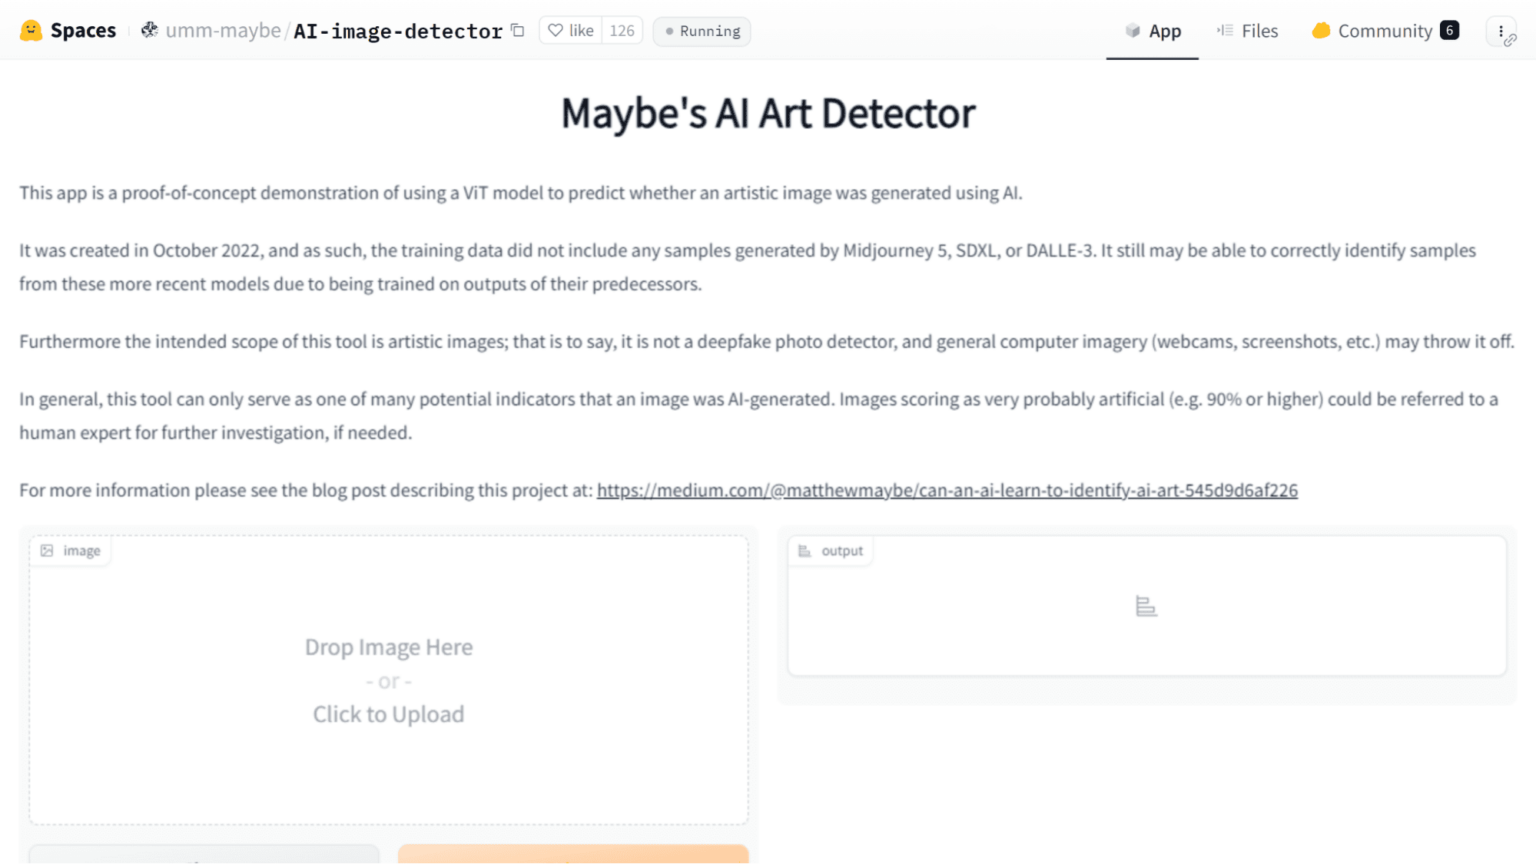This screenshot has height=864, width=1536.
Task: Click the bar chart icon inside the output panel
Action: [x=1146, y=606]
